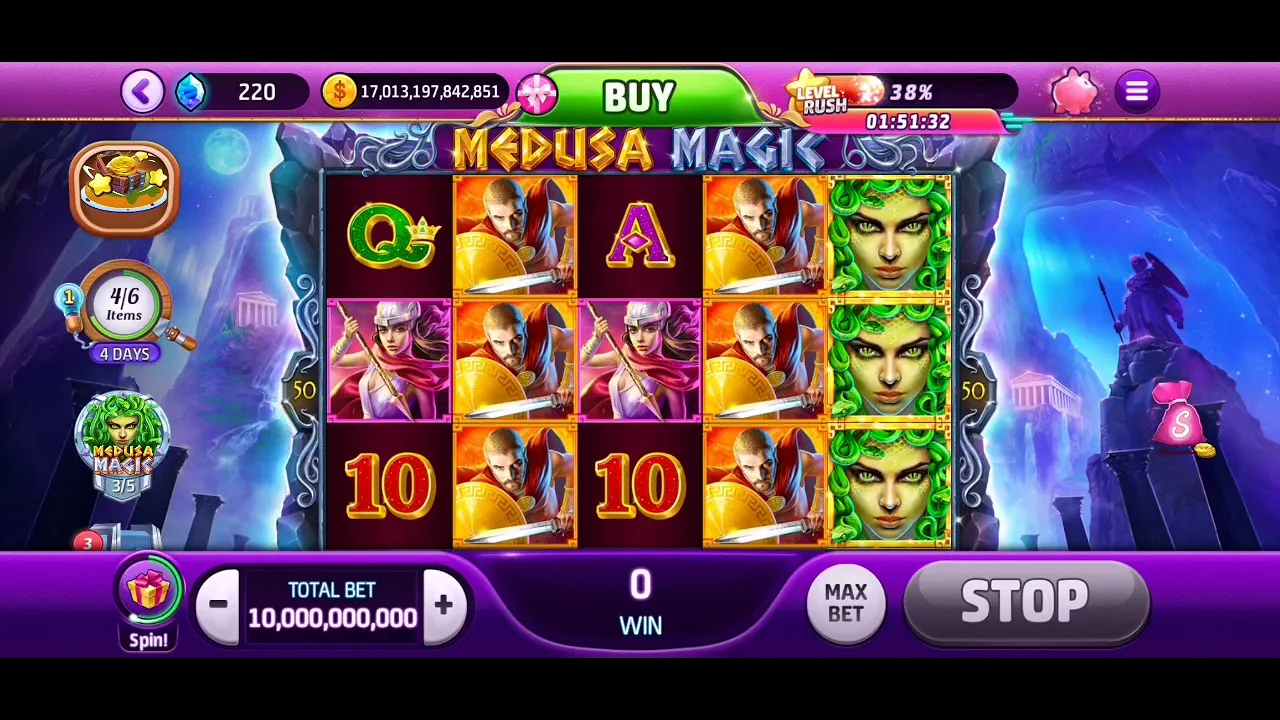Viewport: 1280px width, 720px height.
Task: Collect the pink money bag
Action: [x=1180, y=417]
